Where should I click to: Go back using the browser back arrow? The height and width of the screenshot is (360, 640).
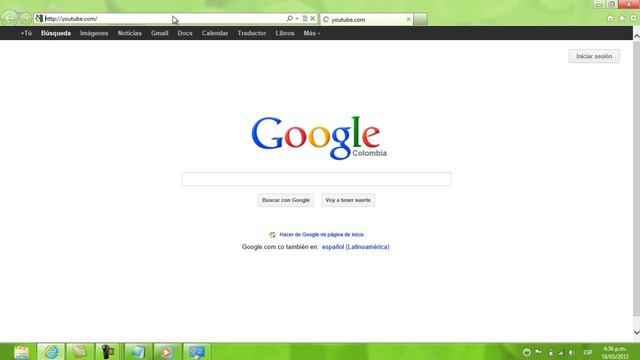[x=9, y=18]
